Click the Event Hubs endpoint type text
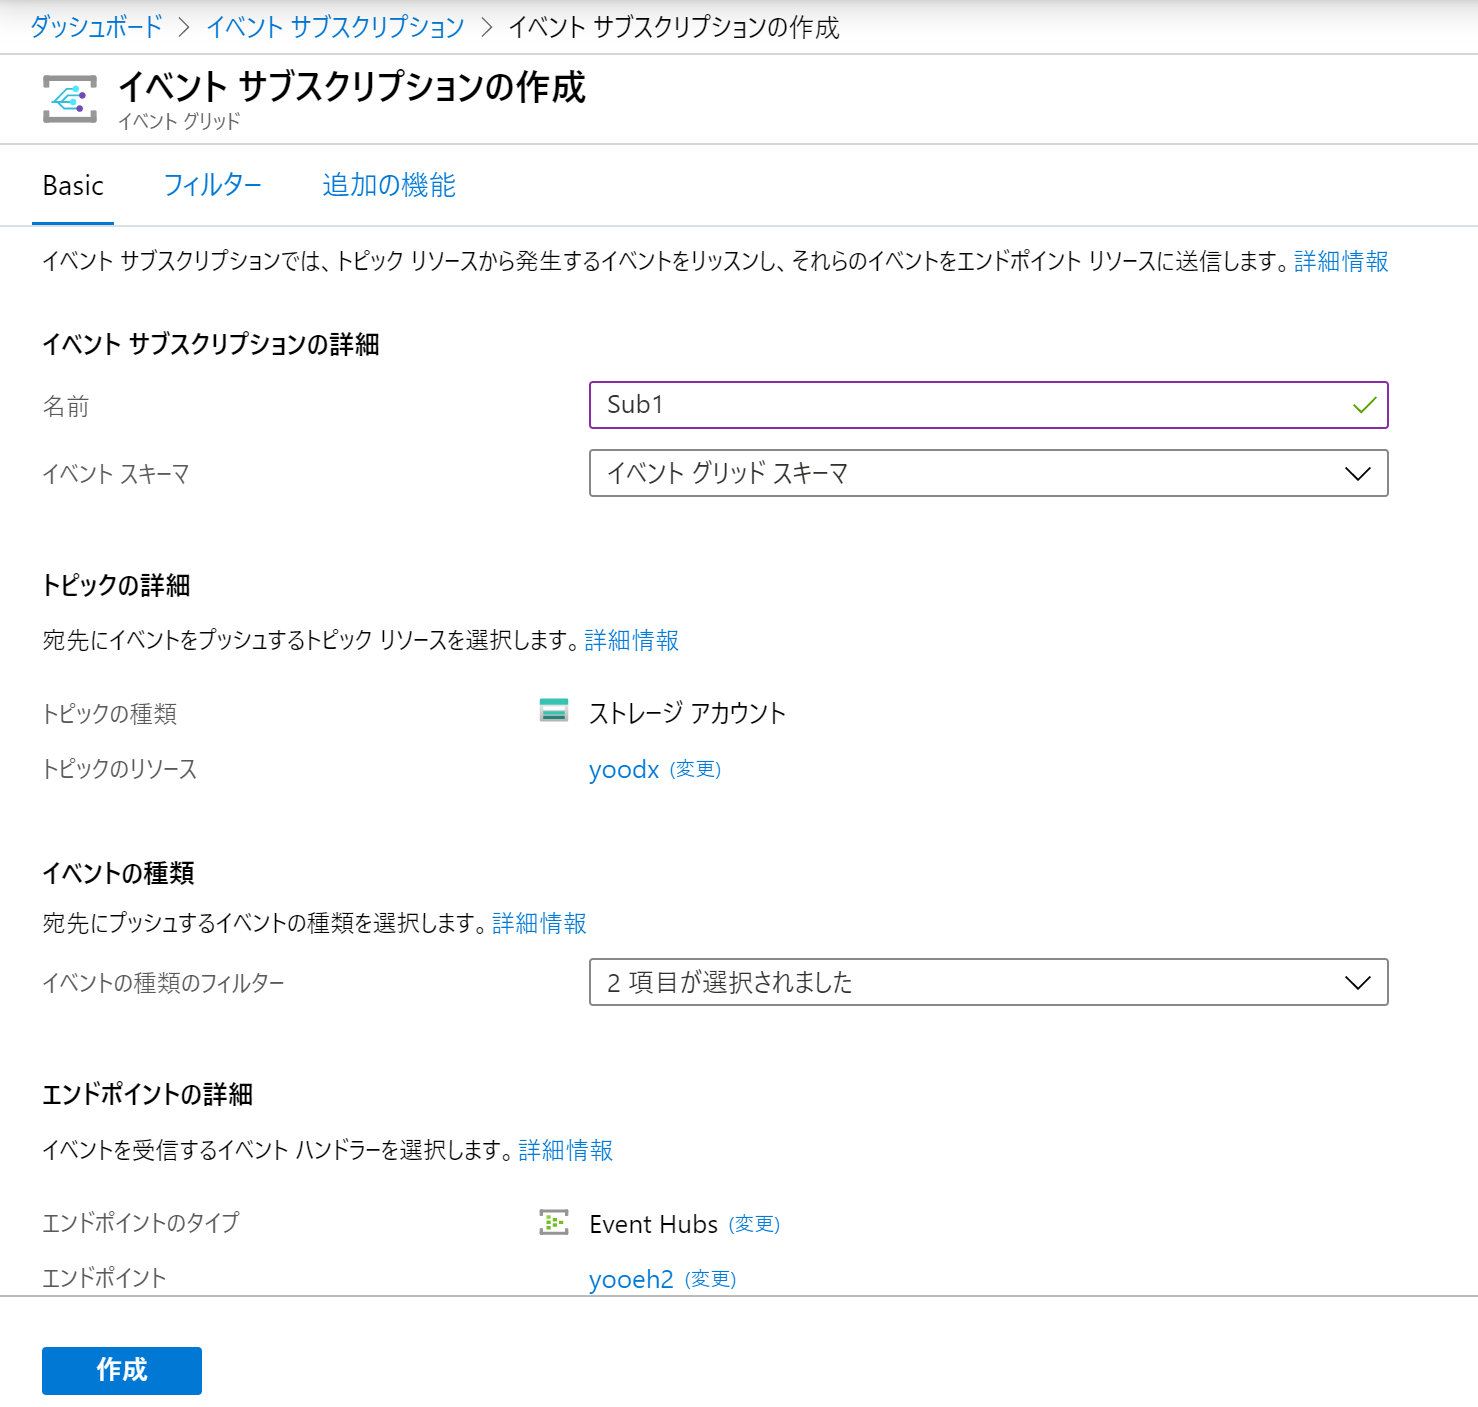 [654, 1225]
